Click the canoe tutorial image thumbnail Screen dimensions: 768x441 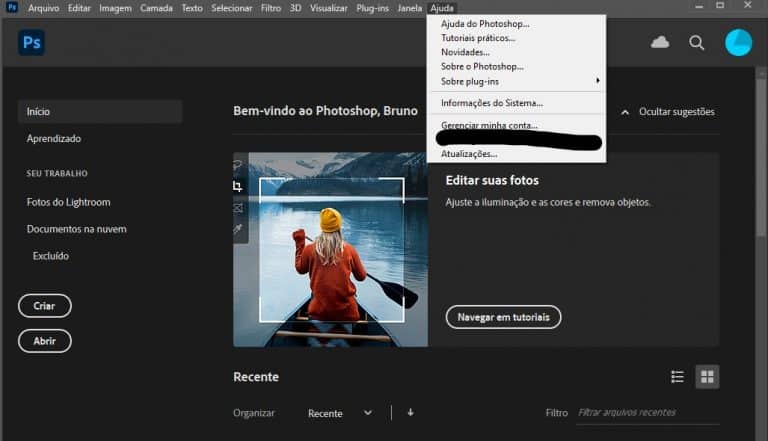tap(331, 249)
